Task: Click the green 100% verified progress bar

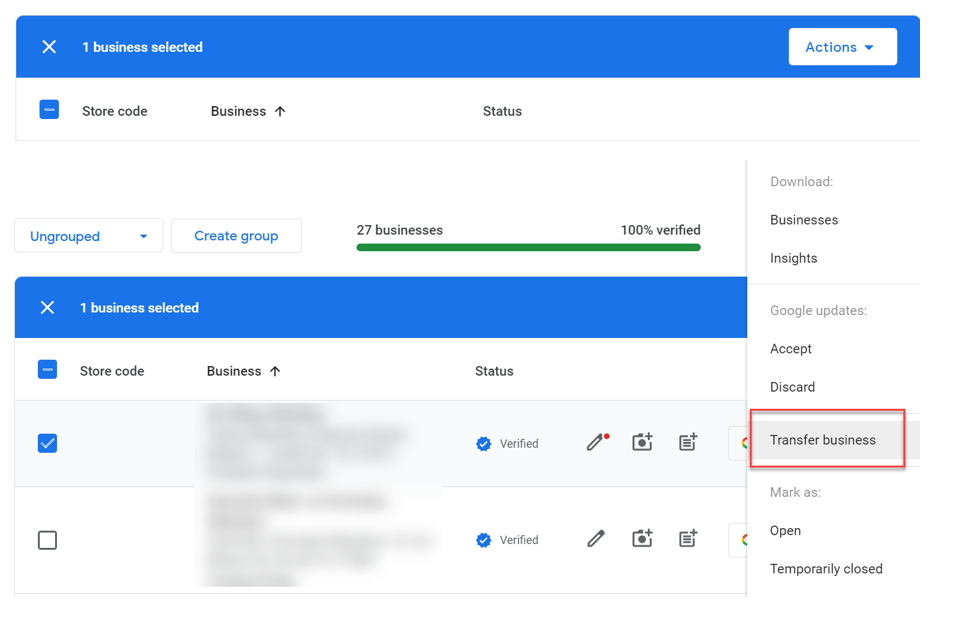Action: coord(528,246)
